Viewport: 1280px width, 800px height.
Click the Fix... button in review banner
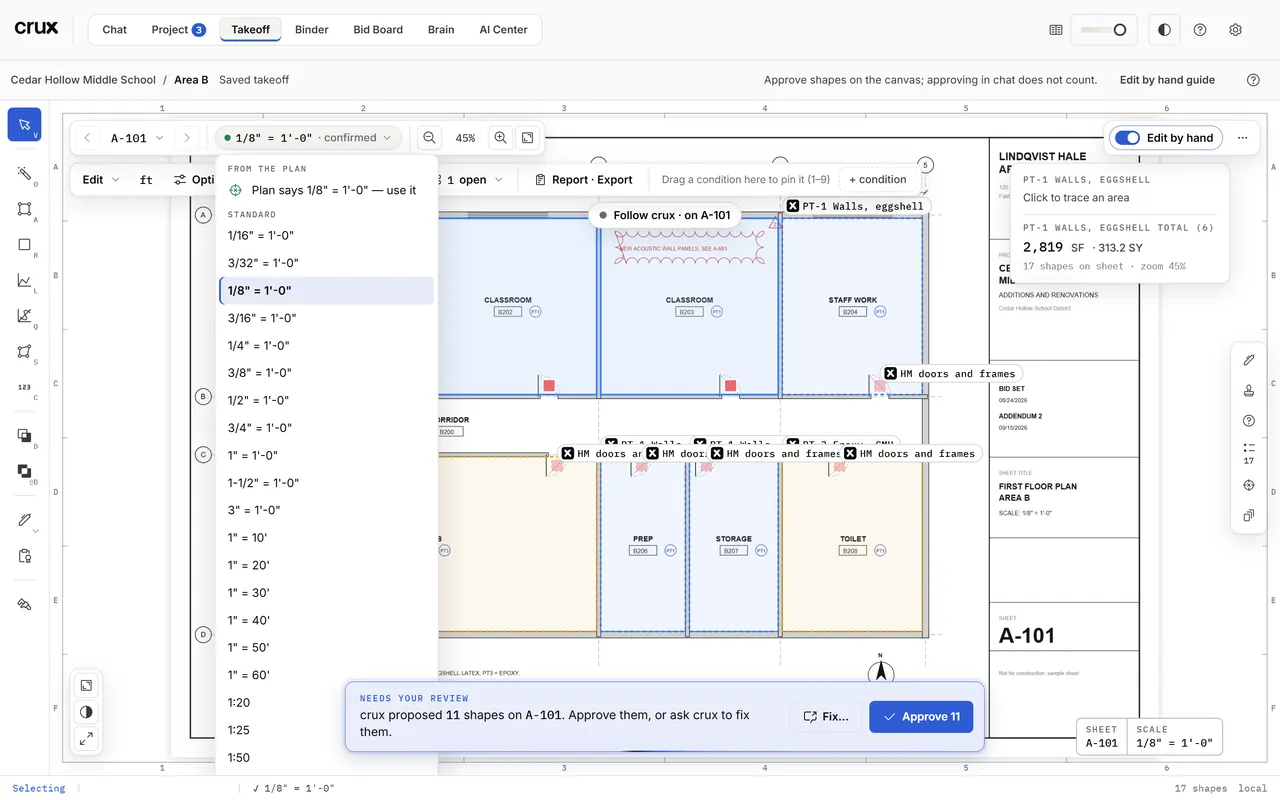[826, 717]
